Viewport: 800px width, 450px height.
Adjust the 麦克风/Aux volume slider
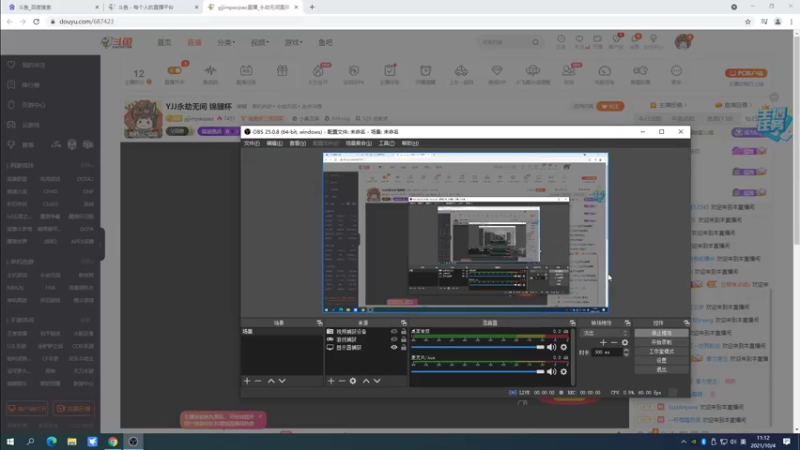[478, 372]
